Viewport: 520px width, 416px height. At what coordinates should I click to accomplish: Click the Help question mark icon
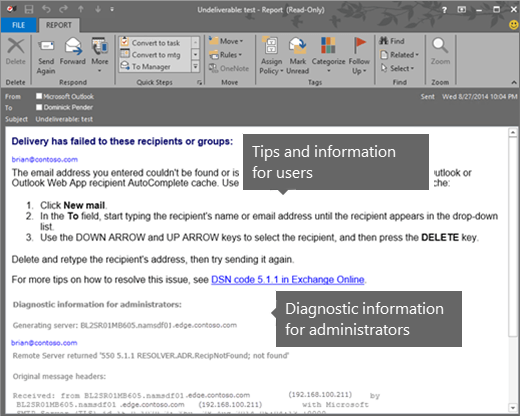444,10
